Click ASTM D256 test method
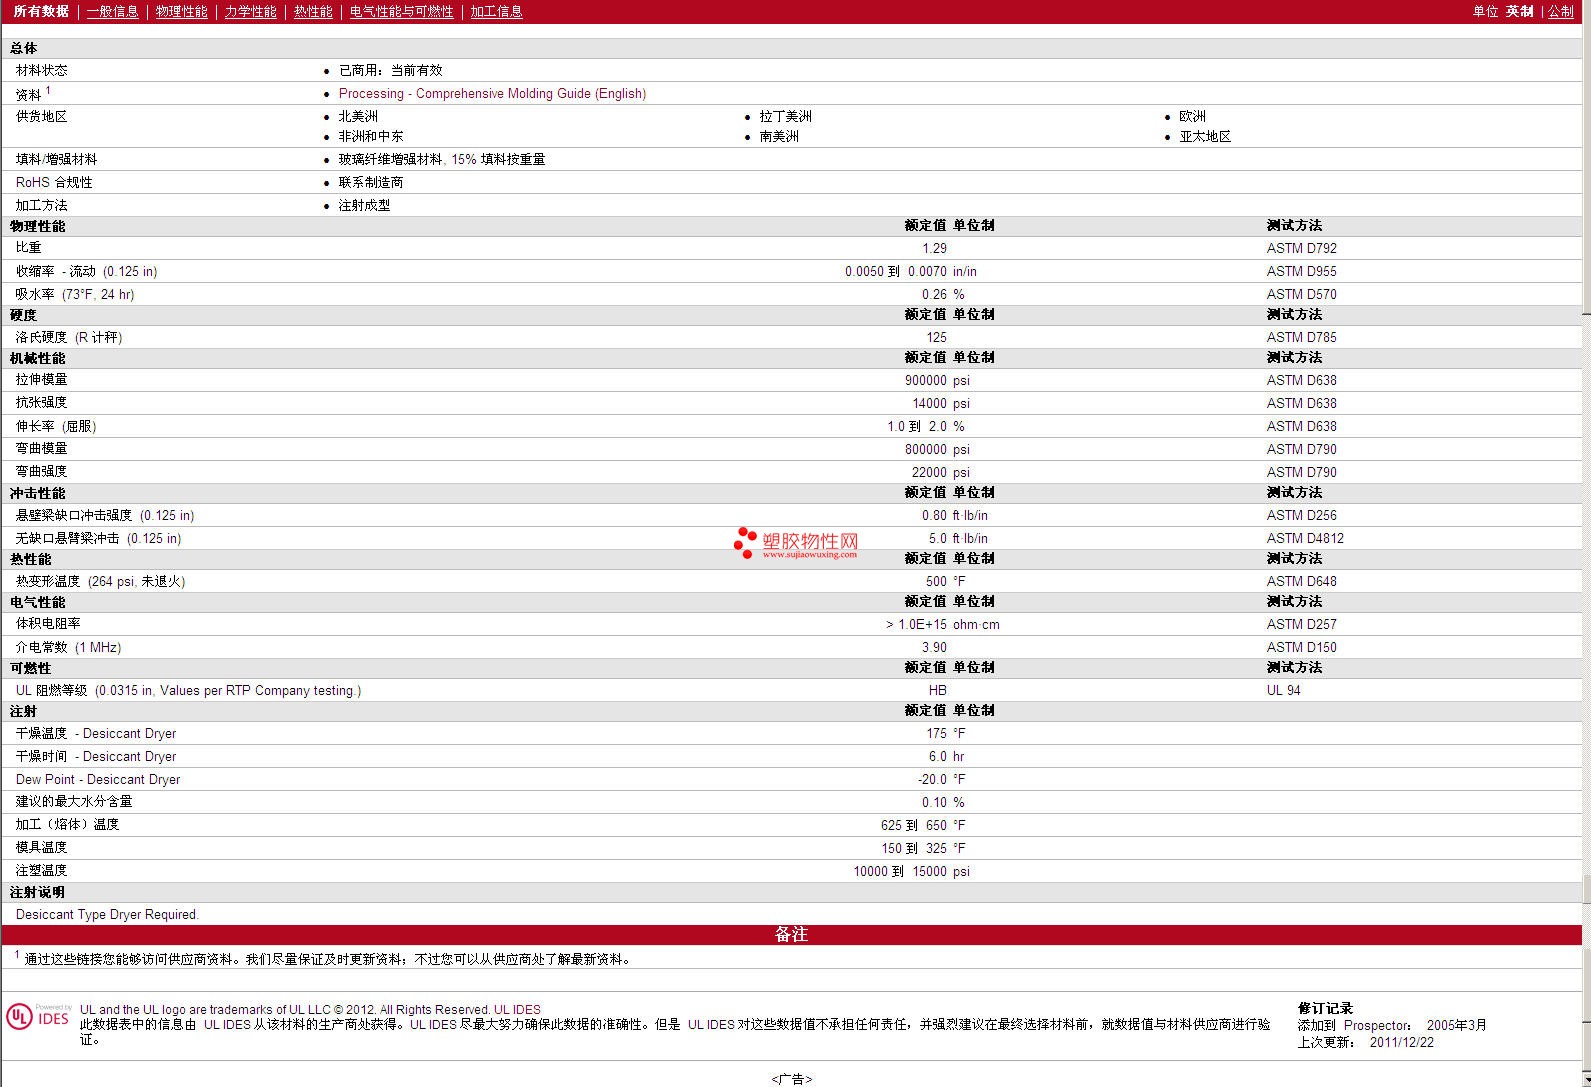 [x=1301, y=515]
